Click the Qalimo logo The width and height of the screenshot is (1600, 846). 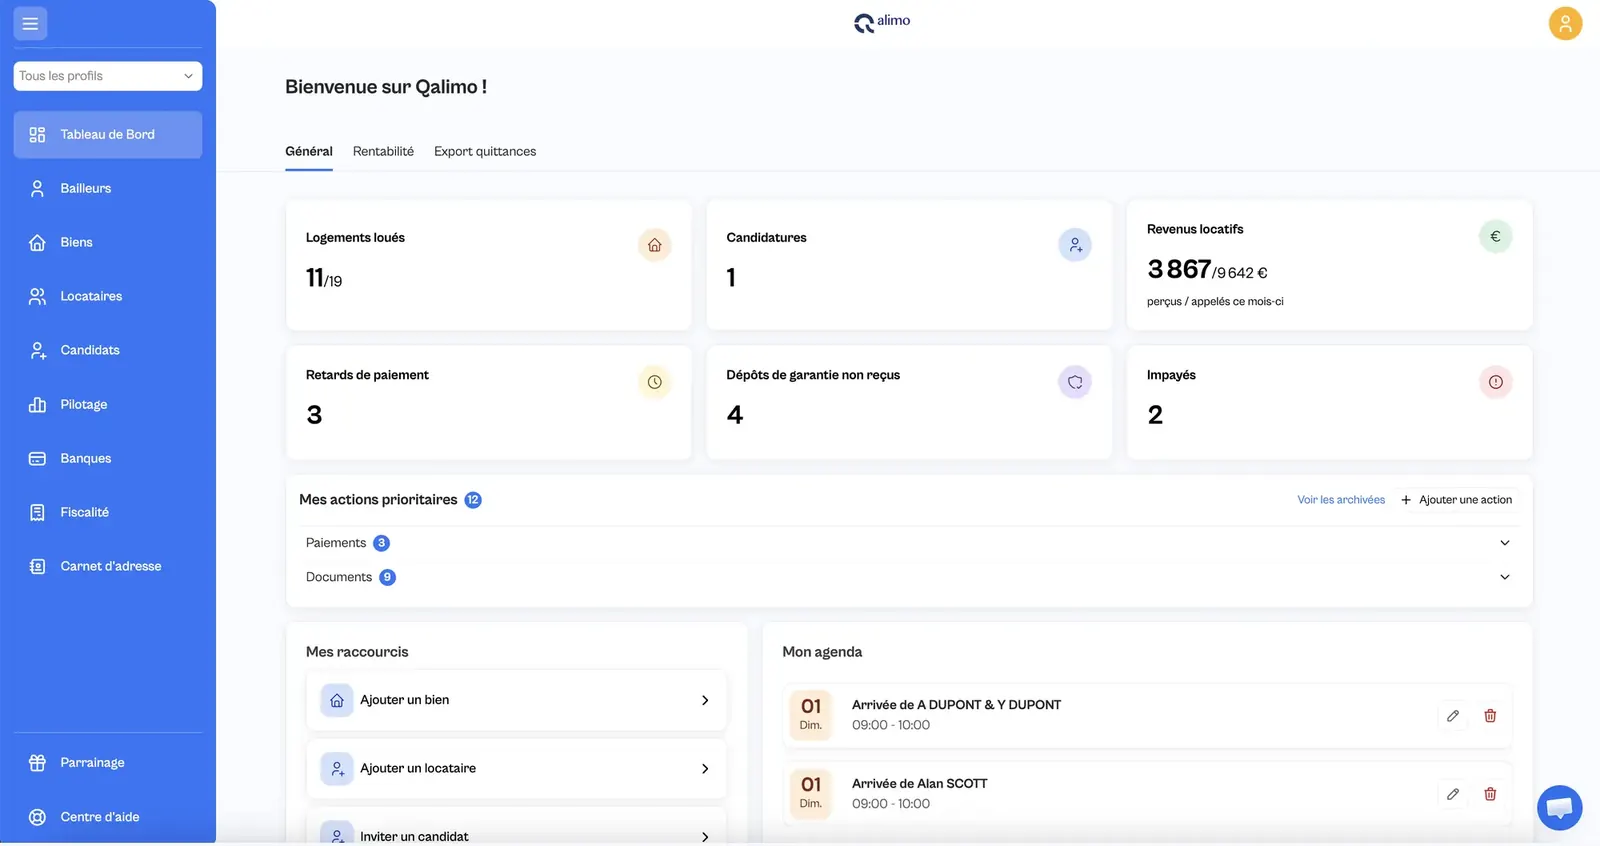(x=882, y=22)
